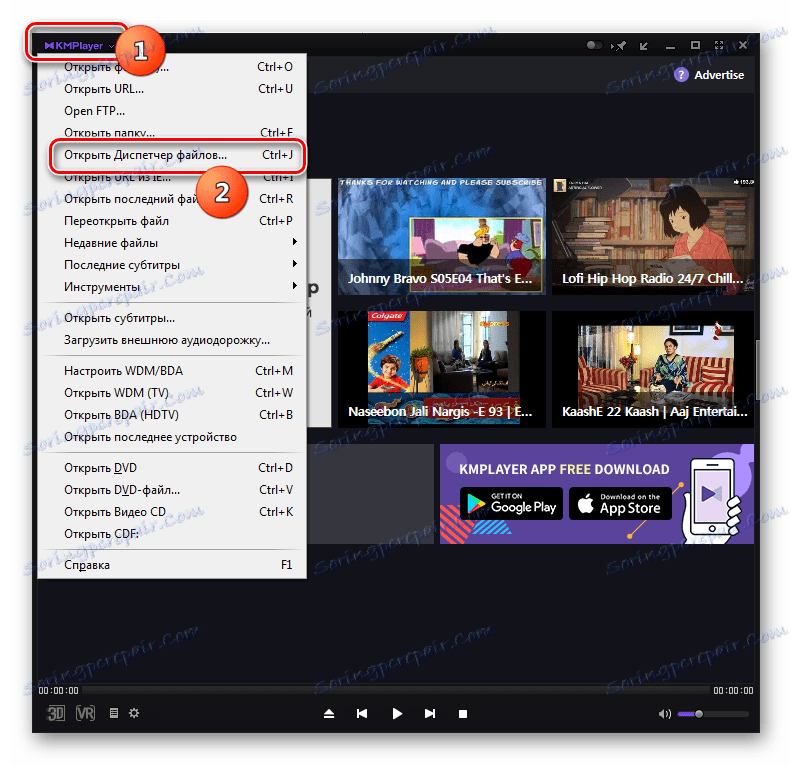Viewport: 792px width, 765px height.
Task: Open Lofi Hip Hop Radio thumbnail
Action: pyautogui.click(x=653, y=236)
